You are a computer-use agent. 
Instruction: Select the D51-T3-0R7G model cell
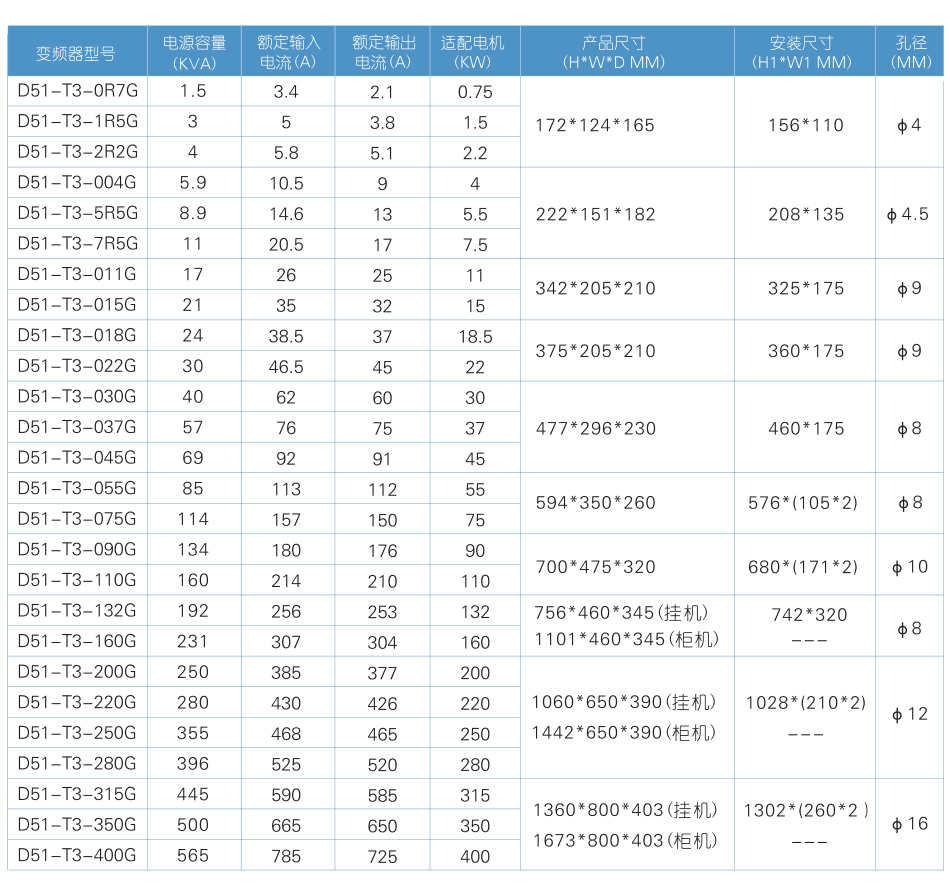tap(77, 91)
